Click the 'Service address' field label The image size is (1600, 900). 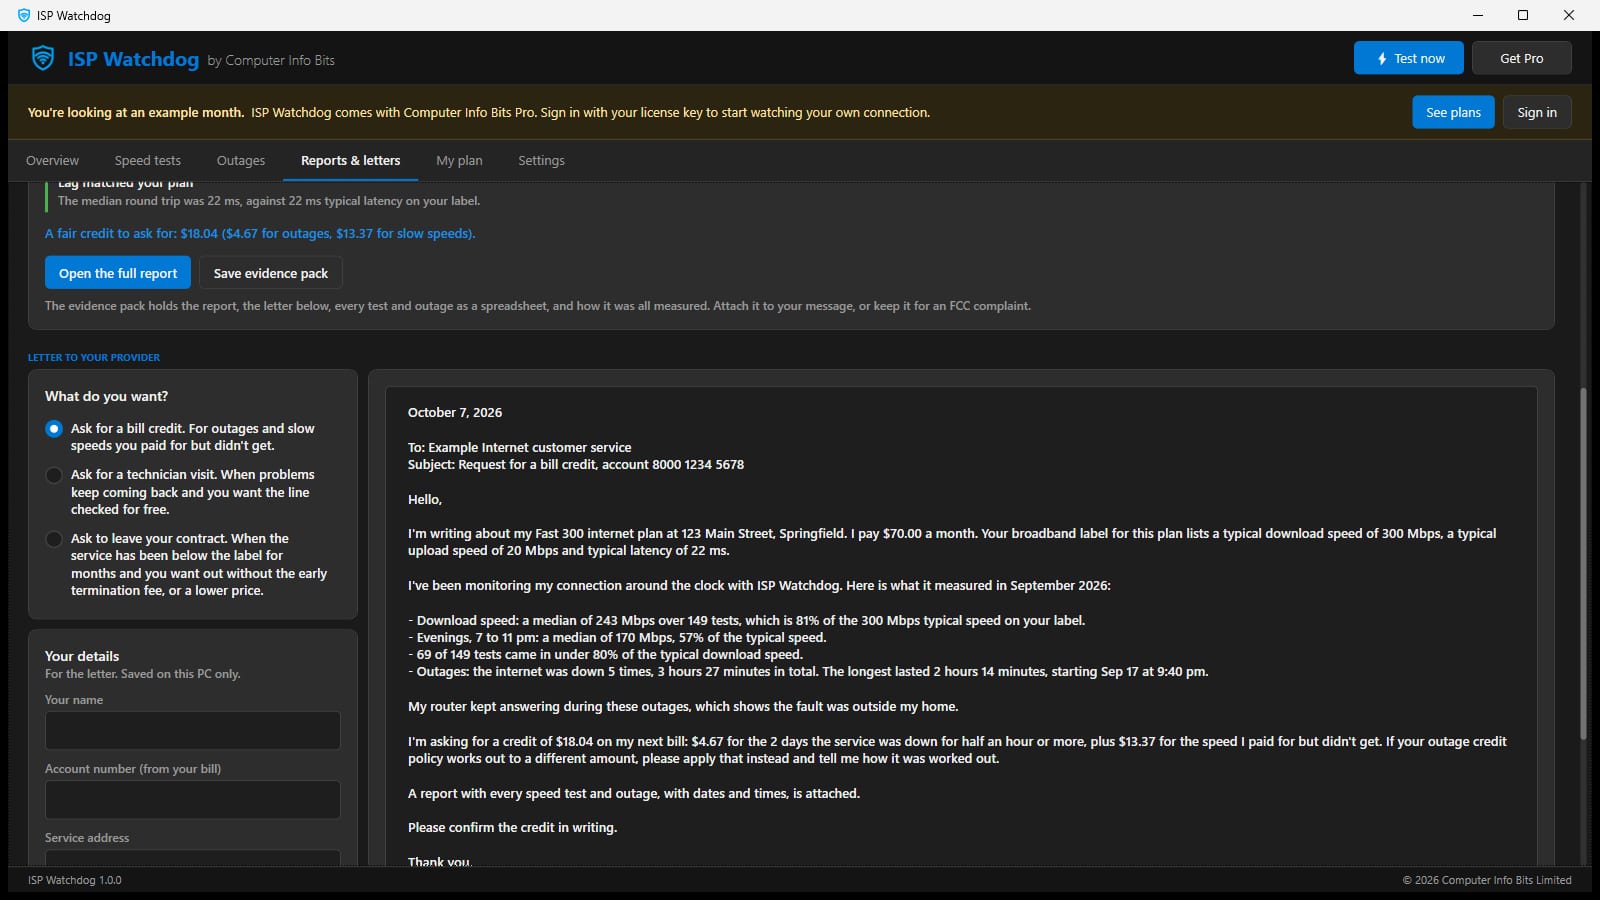pyautogui.click(x=87, y=838)
